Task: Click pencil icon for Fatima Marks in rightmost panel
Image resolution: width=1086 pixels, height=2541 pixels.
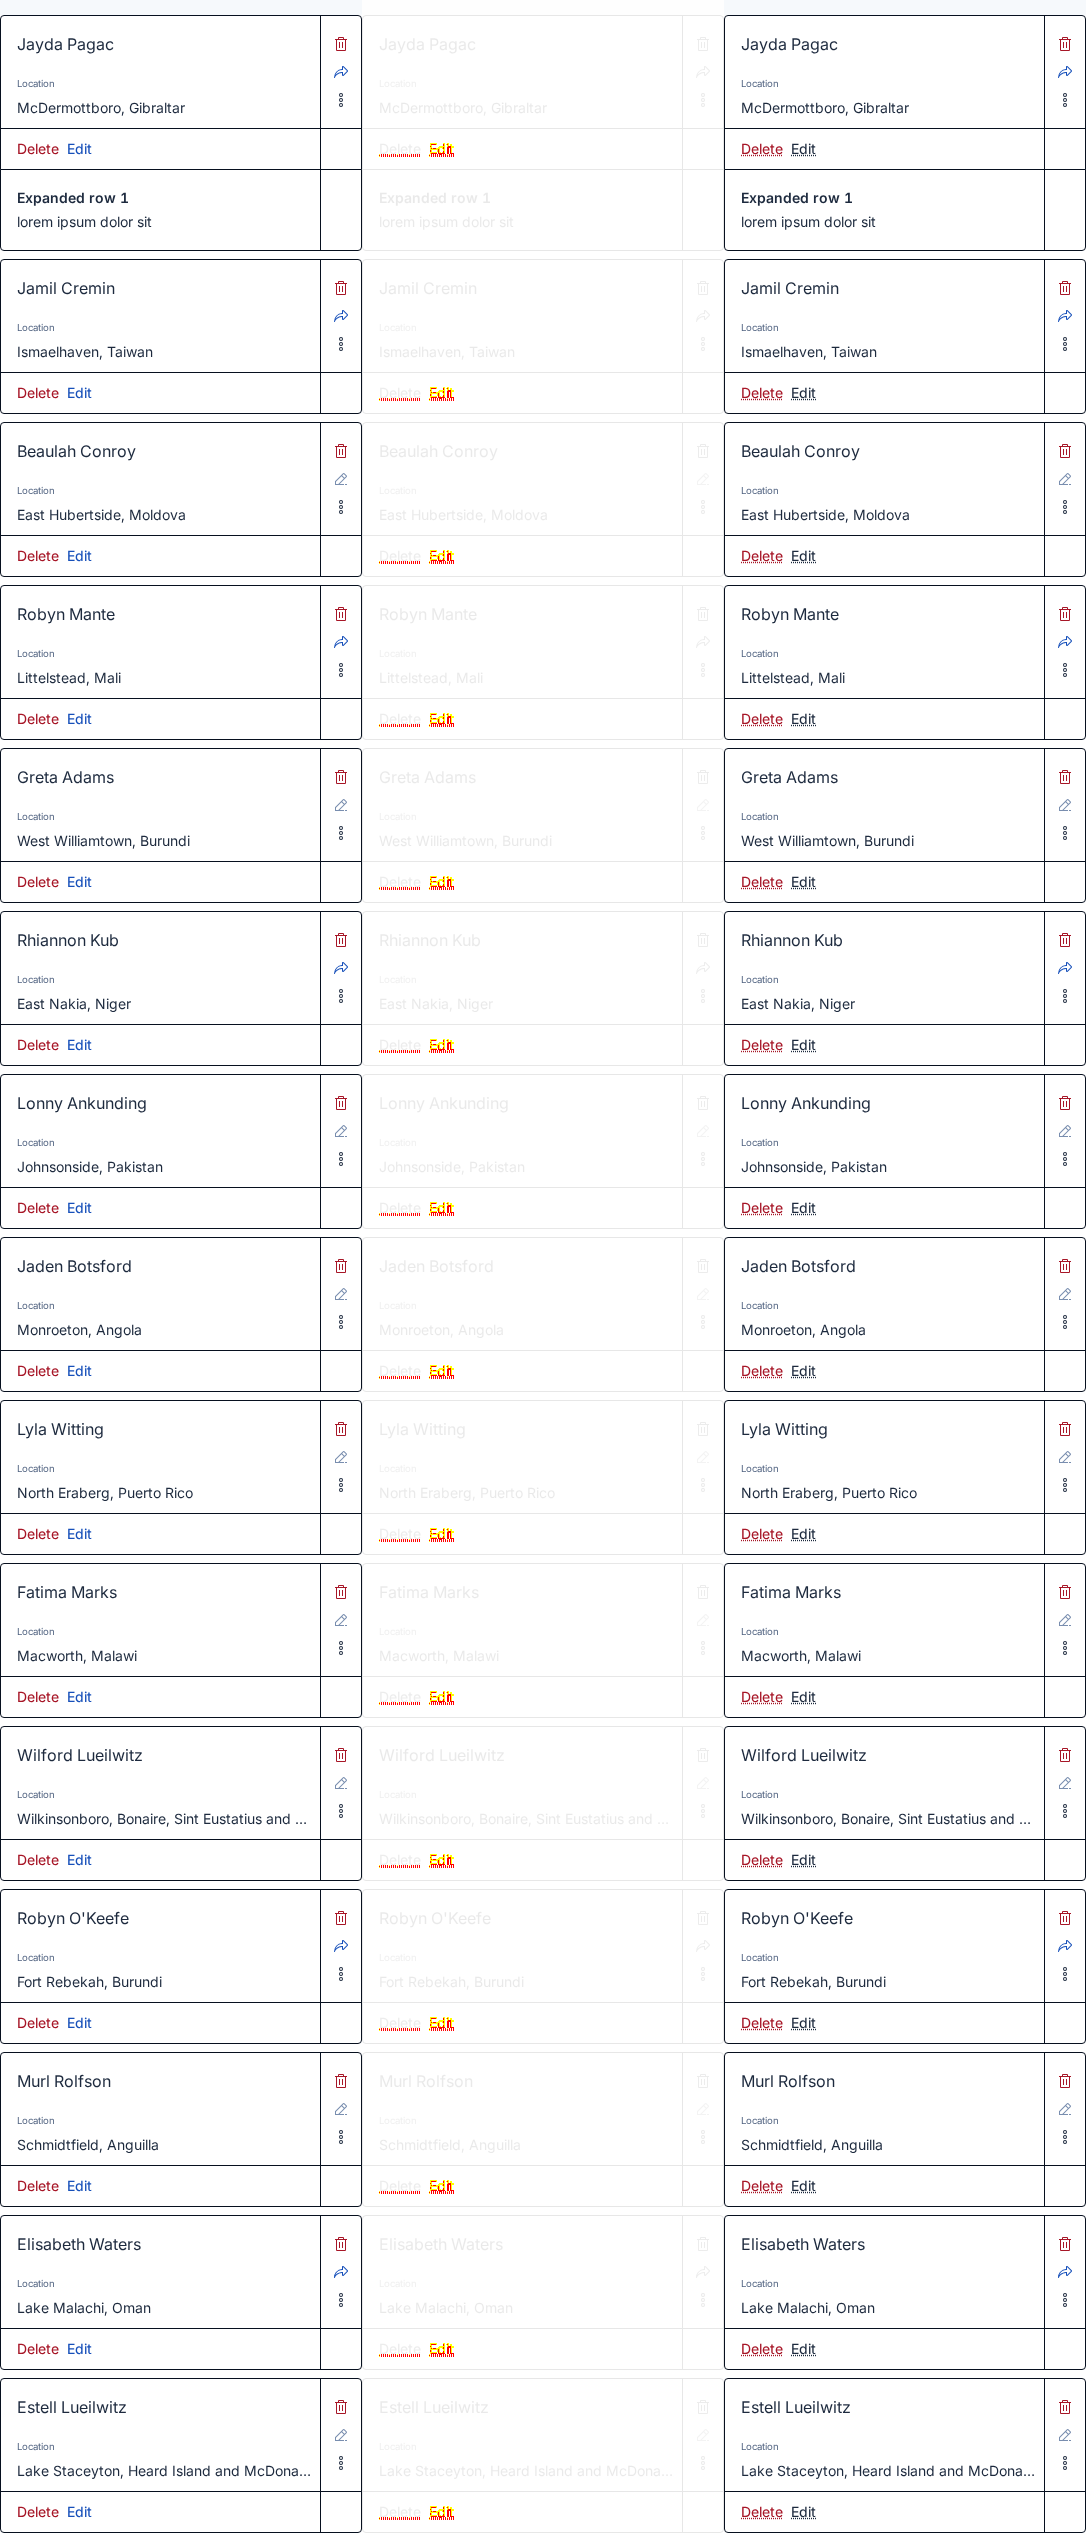Action: (x=1065, y=1620)
